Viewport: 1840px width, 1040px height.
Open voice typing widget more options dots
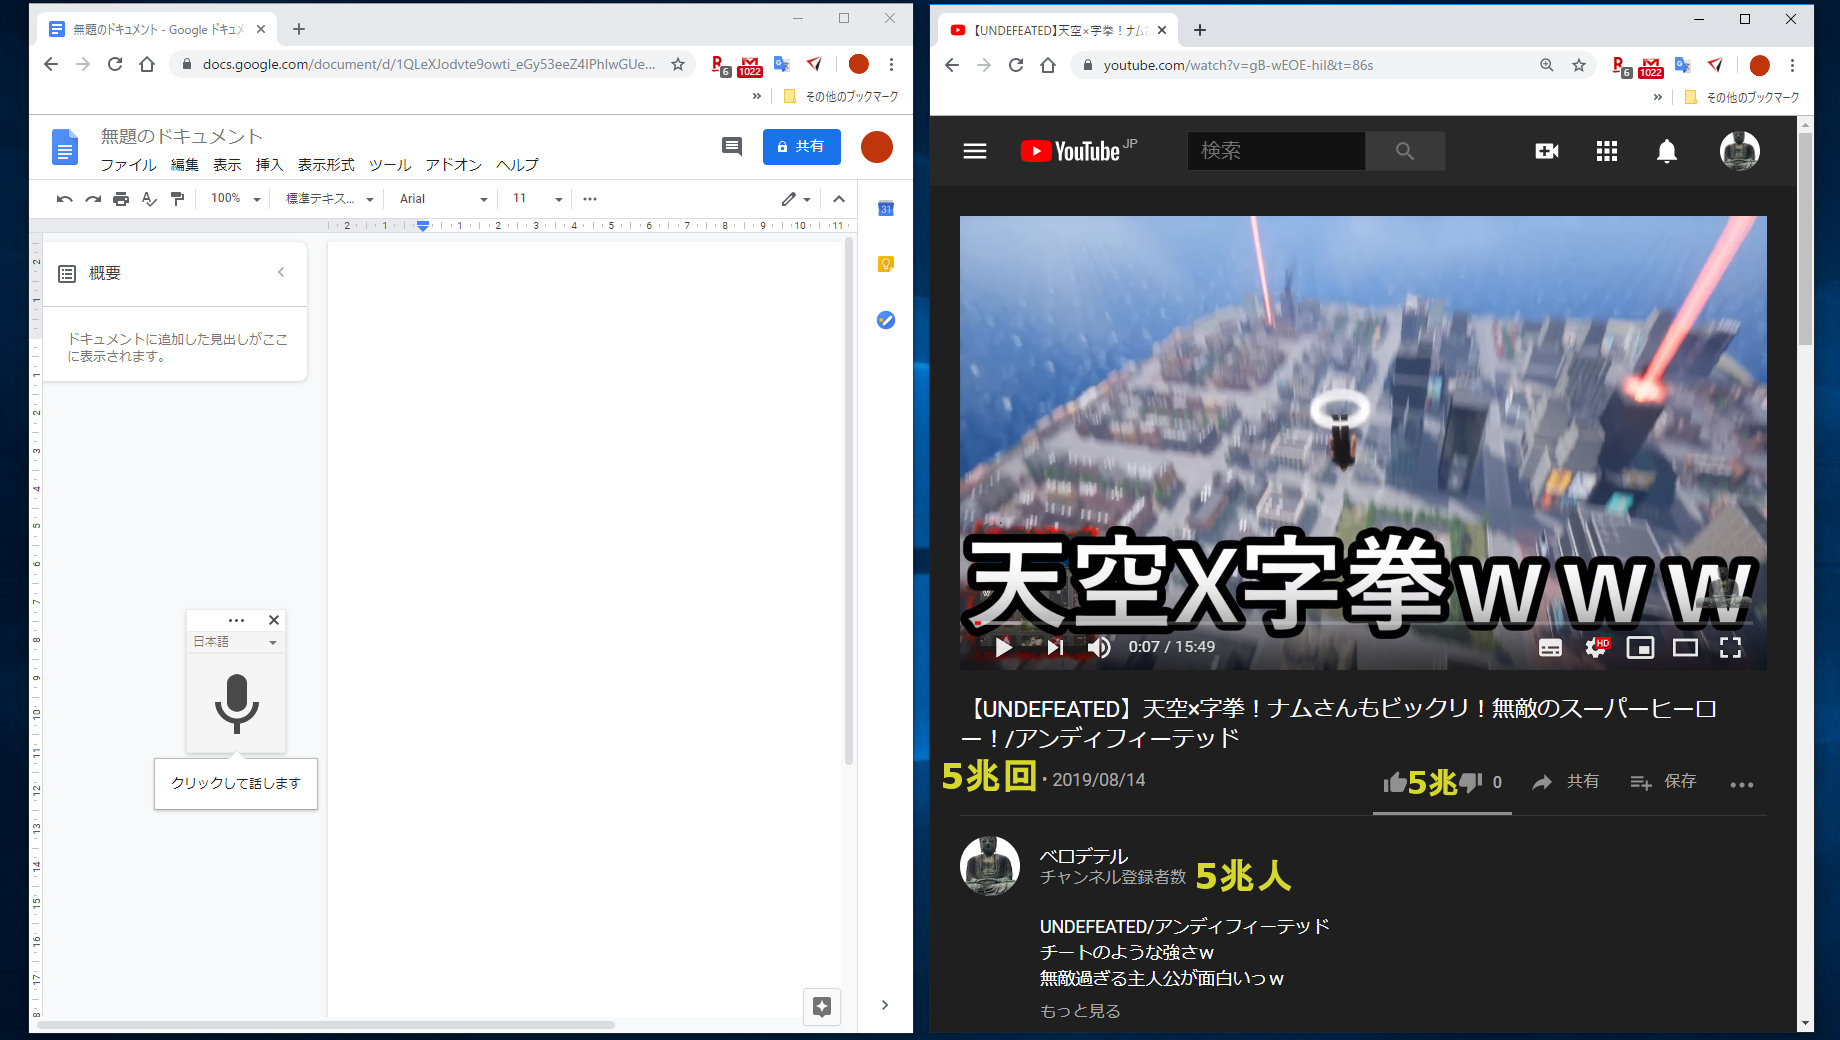(236, 620)
